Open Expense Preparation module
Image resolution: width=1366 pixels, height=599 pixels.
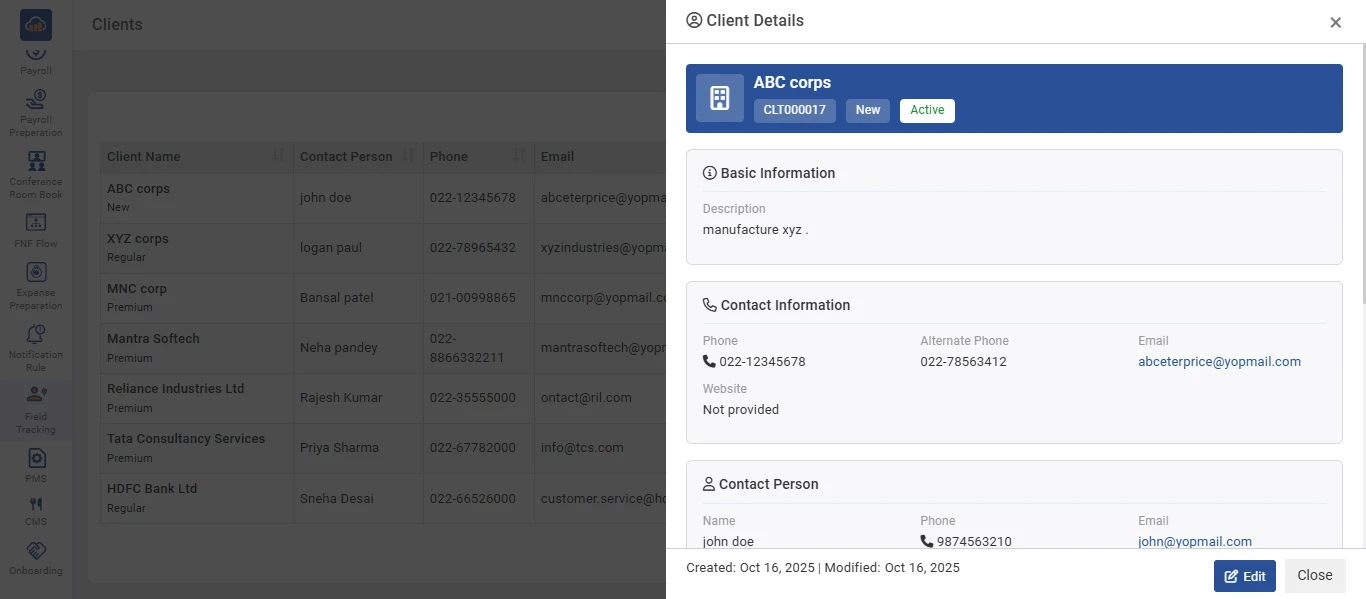tap(36, 285)
